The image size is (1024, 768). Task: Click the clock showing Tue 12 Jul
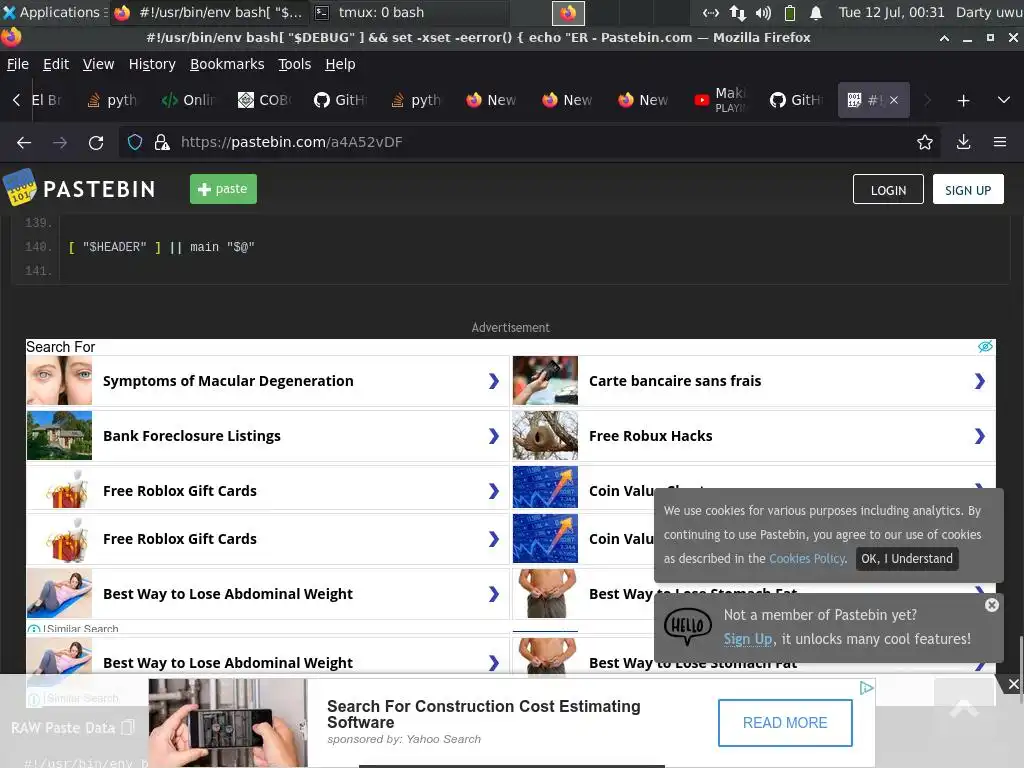tap(891, 12)
